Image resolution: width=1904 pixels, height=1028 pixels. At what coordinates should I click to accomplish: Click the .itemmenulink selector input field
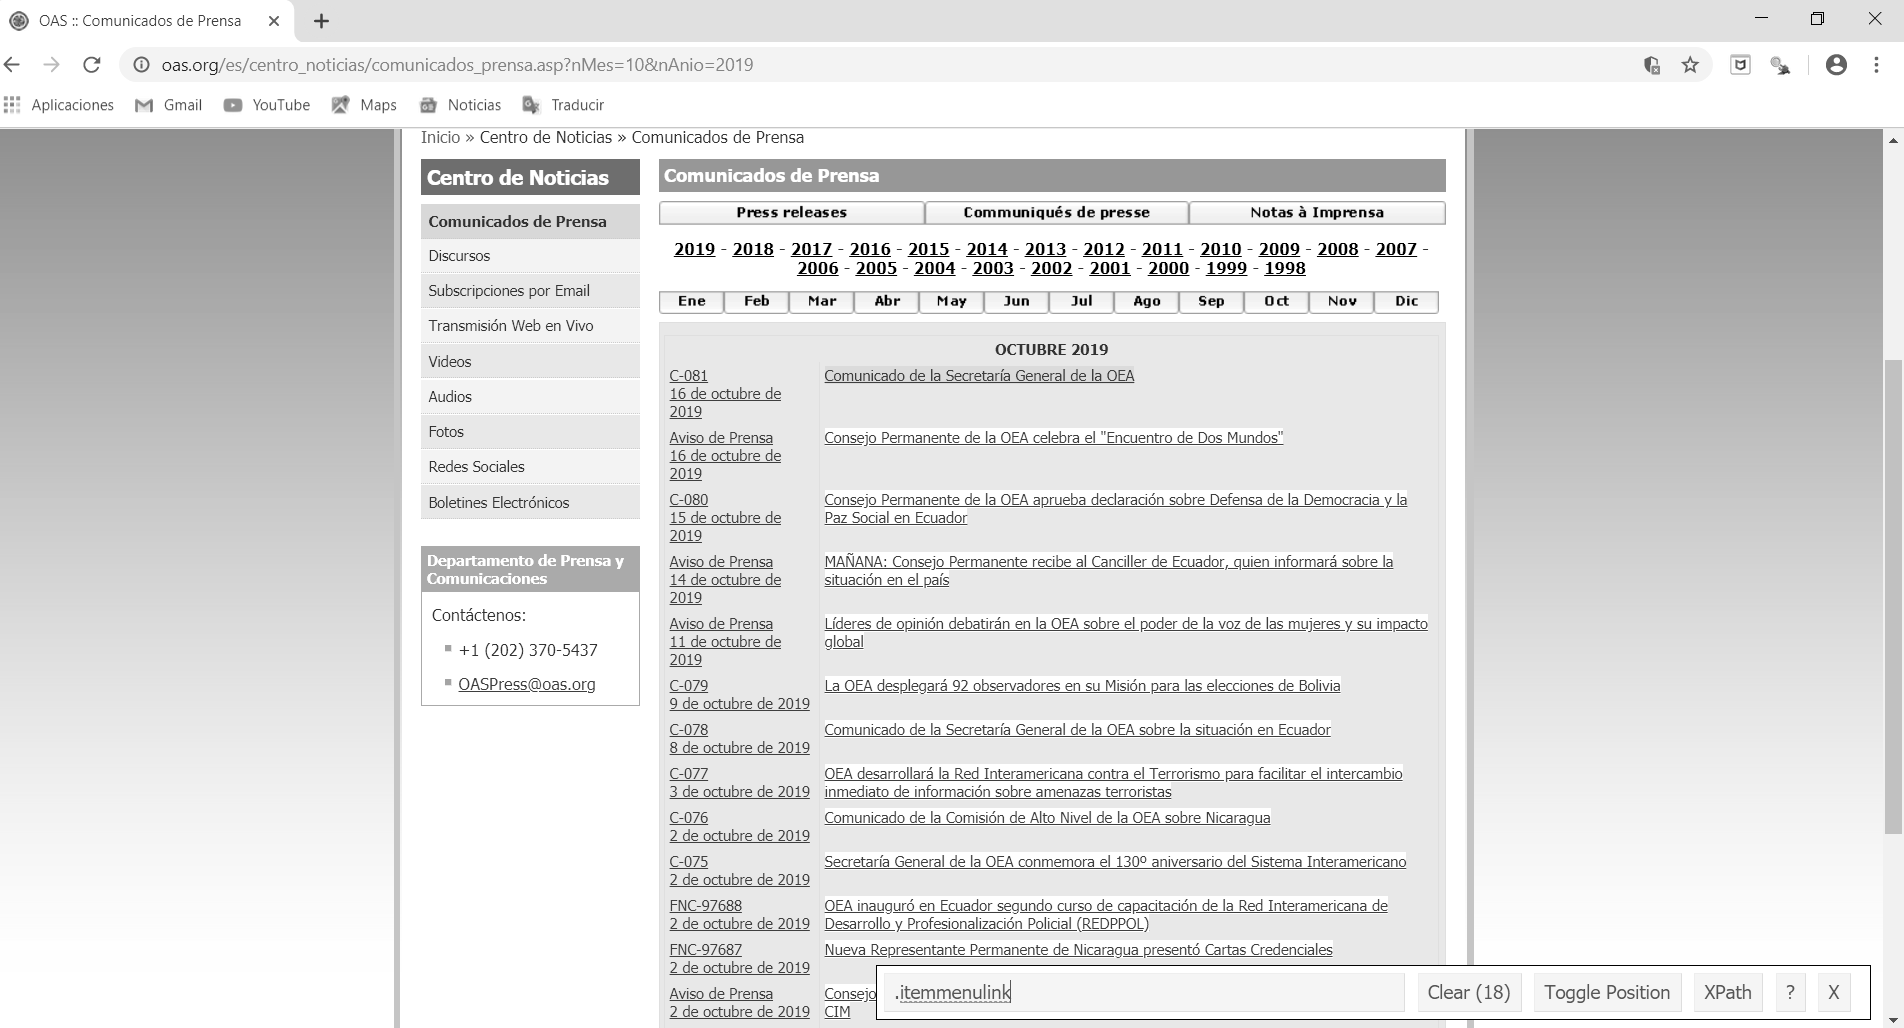tap(1145, 992)
